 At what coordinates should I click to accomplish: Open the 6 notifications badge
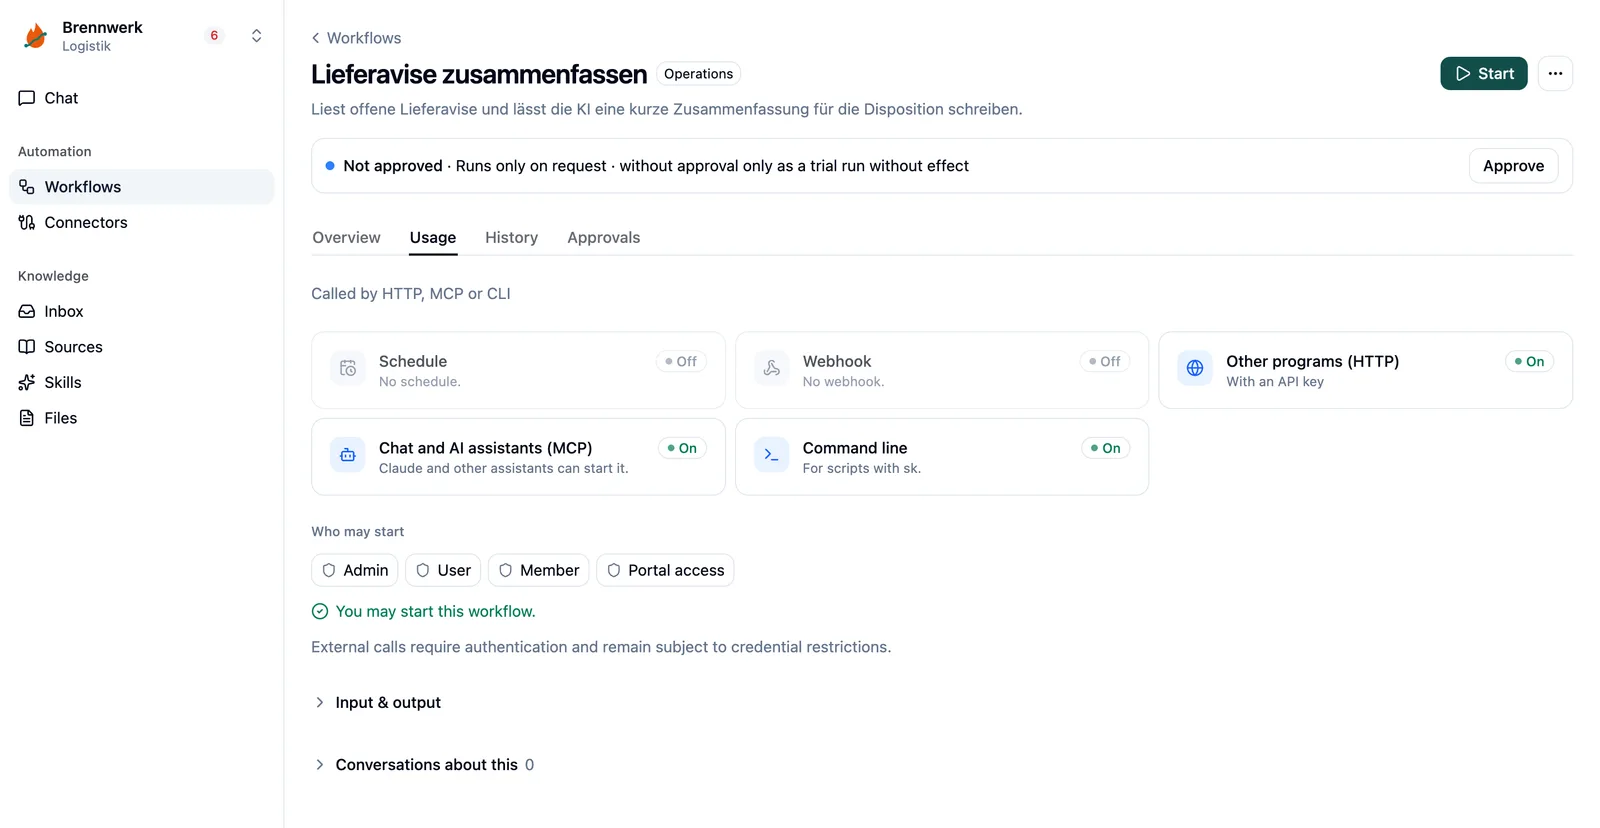[214, 36]
